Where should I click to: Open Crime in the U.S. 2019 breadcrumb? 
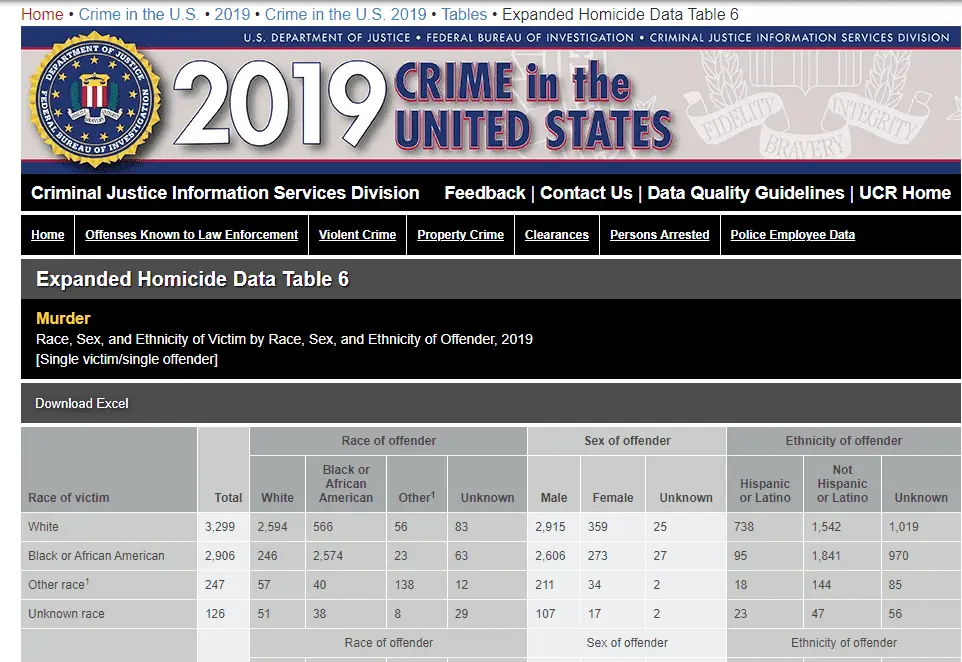[345, 14]
